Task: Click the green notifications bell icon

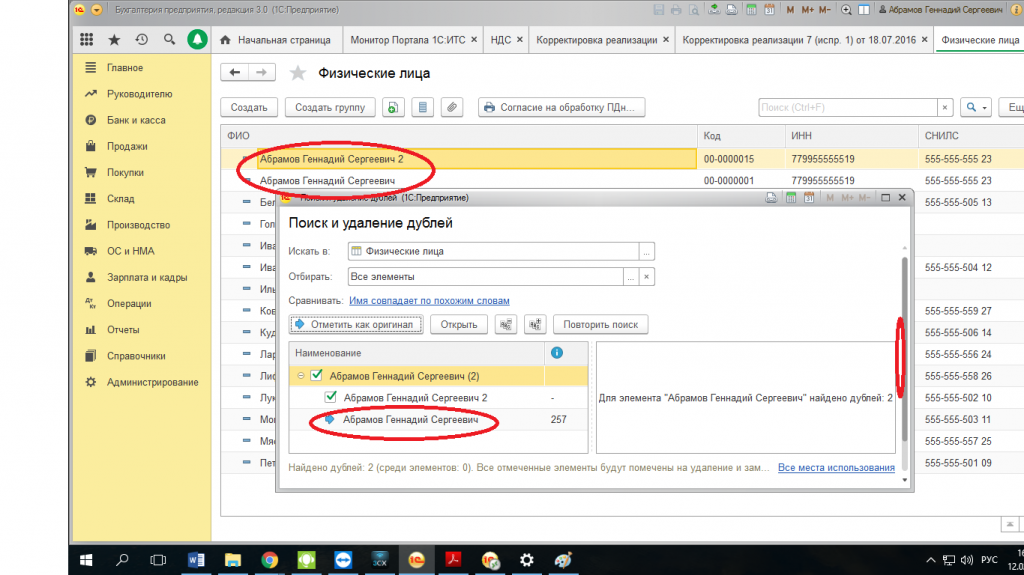Action: [198, 40]
